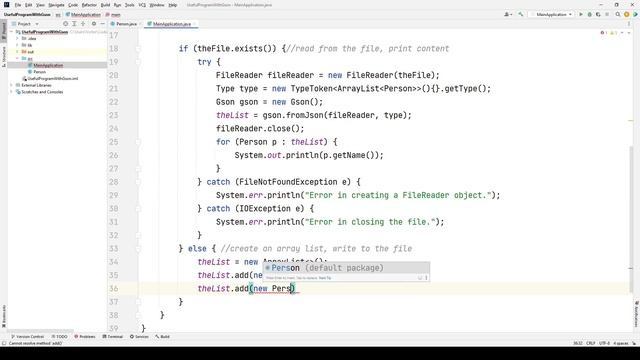Click the MainApplication breadcrumb in navigation bar
This screenshot has height=360, width=640.
point(83,15)
